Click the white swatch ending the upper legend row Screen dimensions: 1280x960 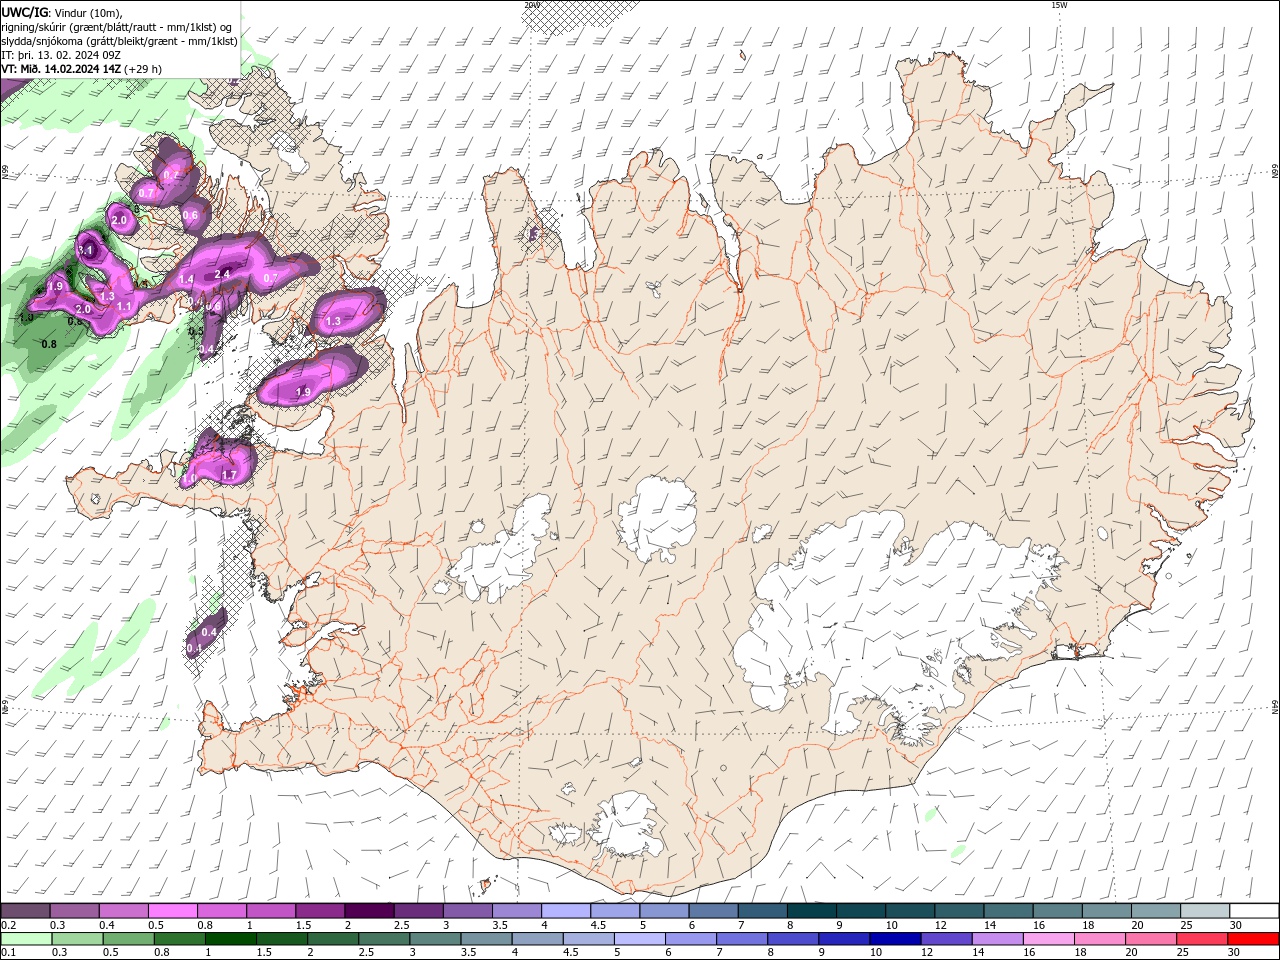click(x=1254, y=910)
